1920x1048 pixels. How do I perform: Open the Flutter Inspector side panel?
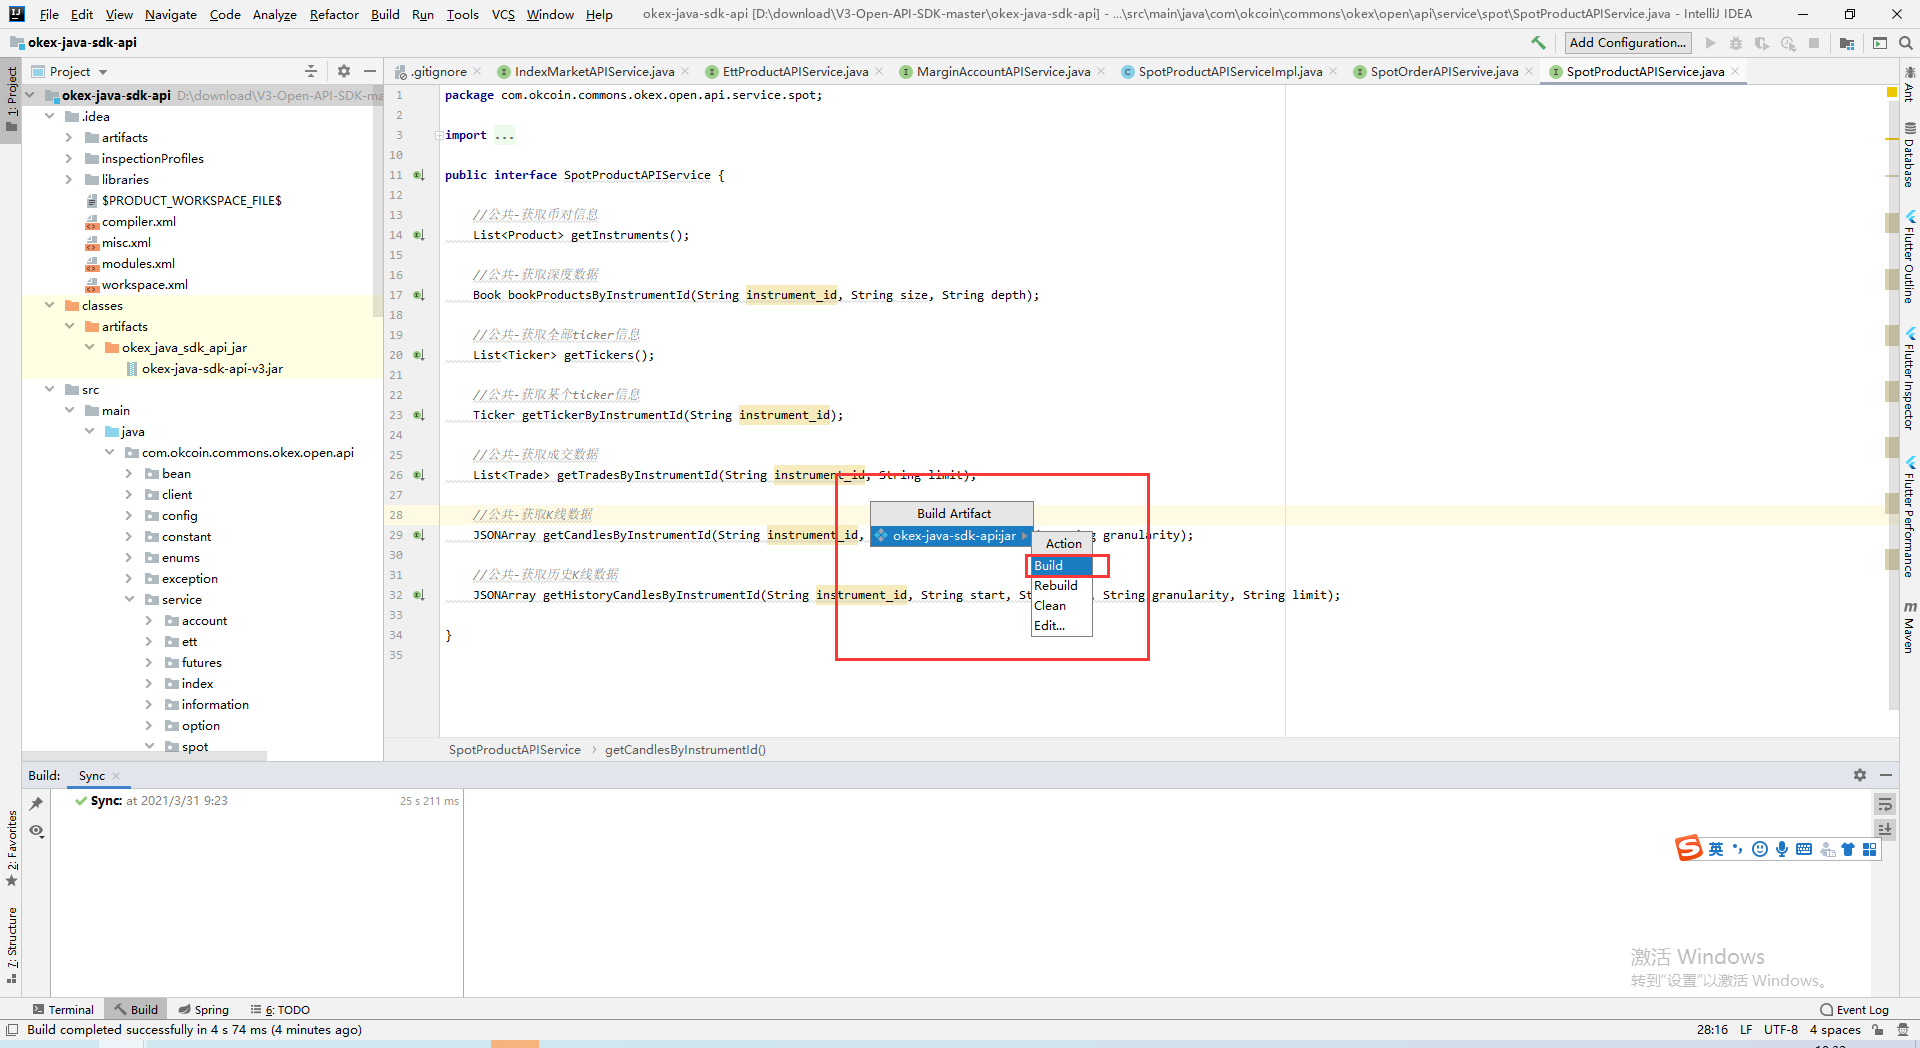pos(1909,380)
